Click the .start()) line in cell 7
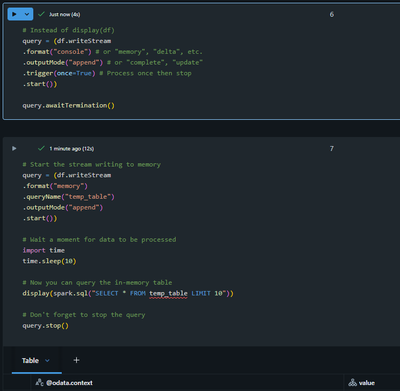 pos(40,218)
